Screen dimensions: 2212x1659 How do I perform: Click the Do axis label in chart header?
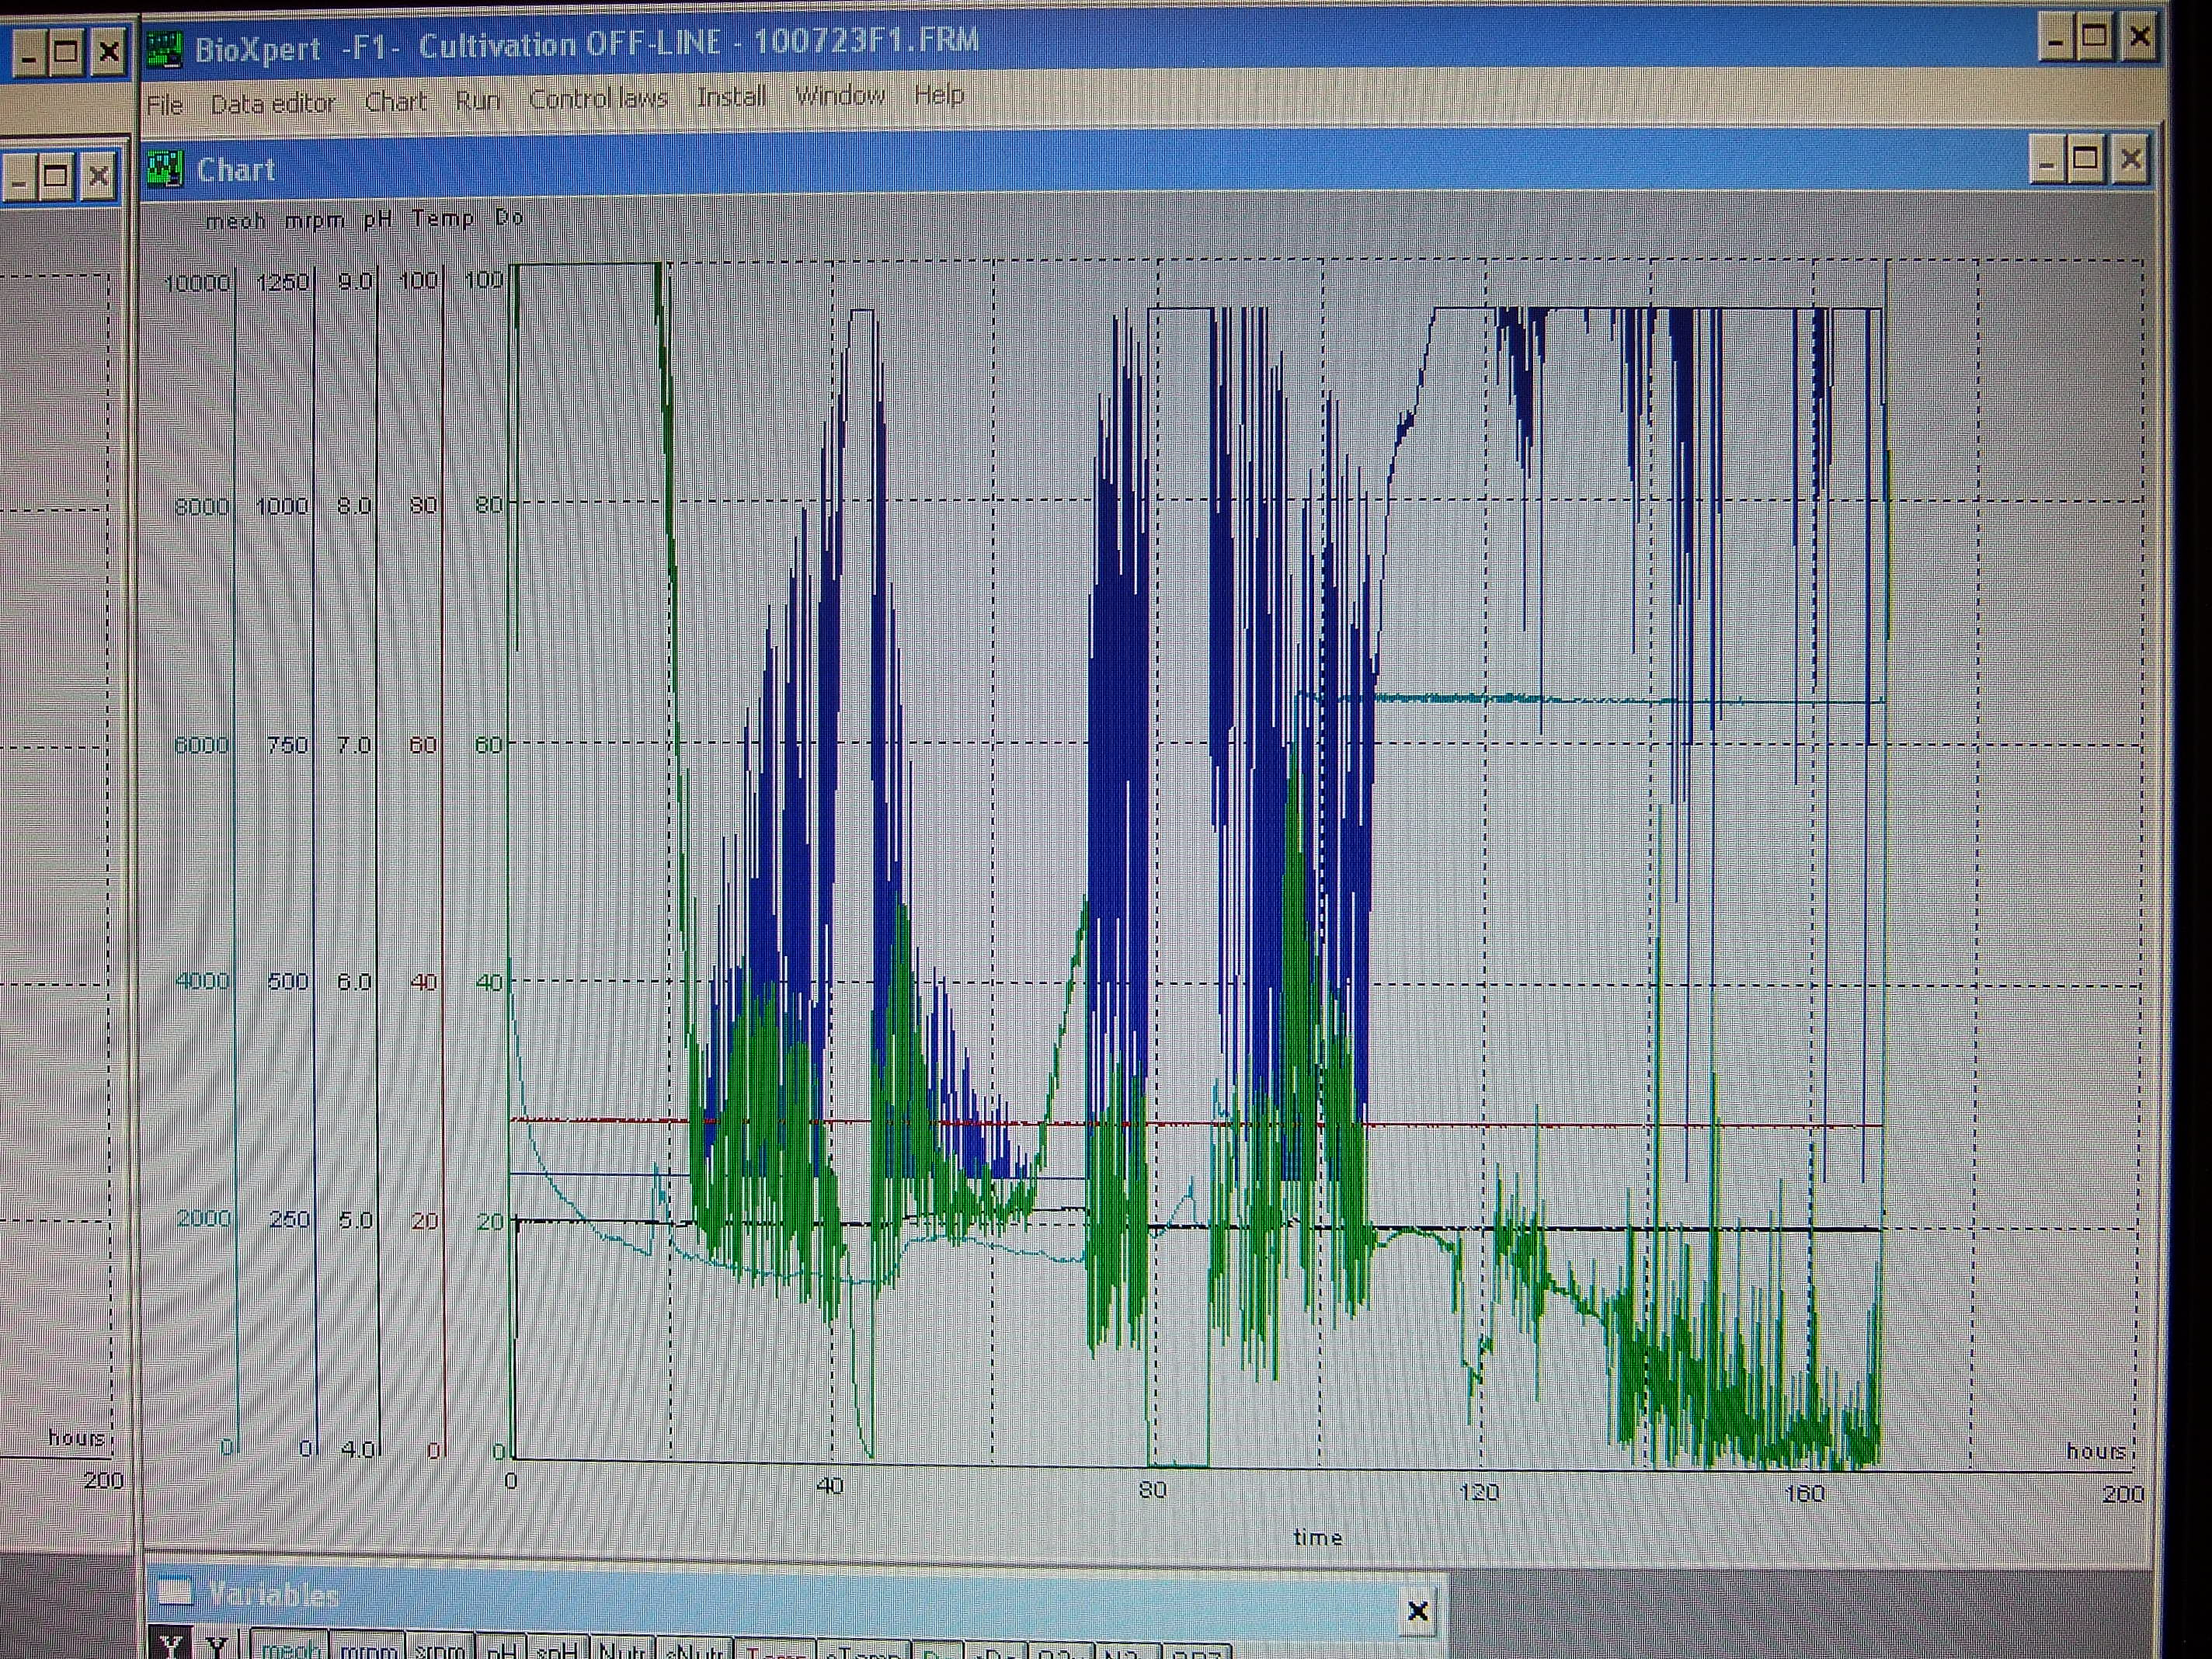point(509,217)
